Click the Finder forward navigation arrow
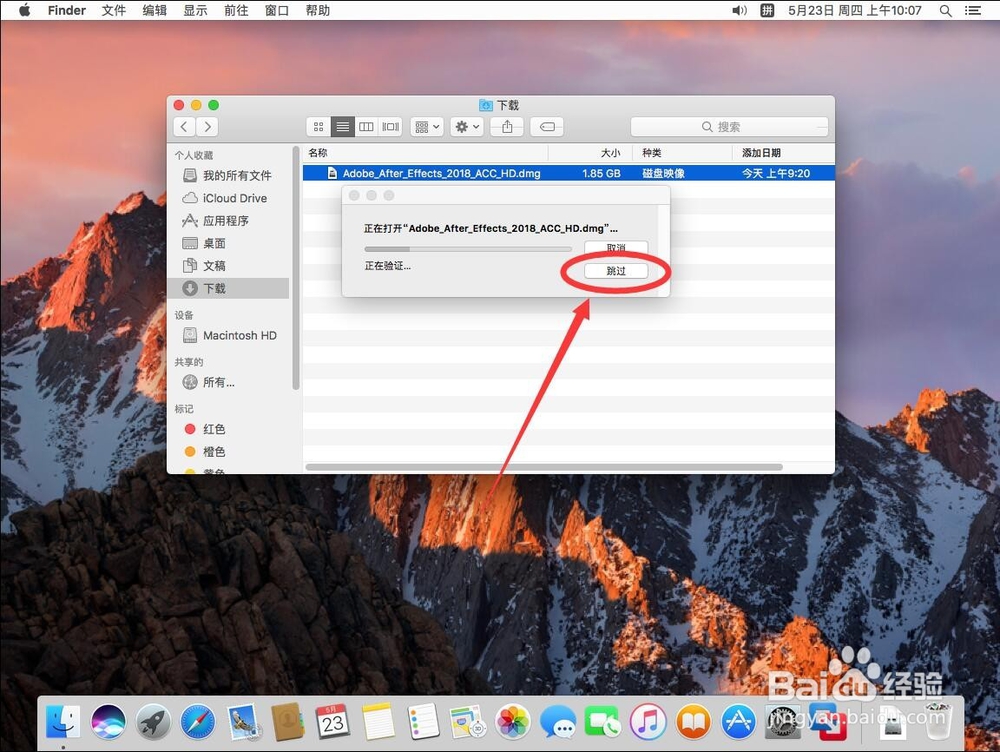 click(207, 126)
